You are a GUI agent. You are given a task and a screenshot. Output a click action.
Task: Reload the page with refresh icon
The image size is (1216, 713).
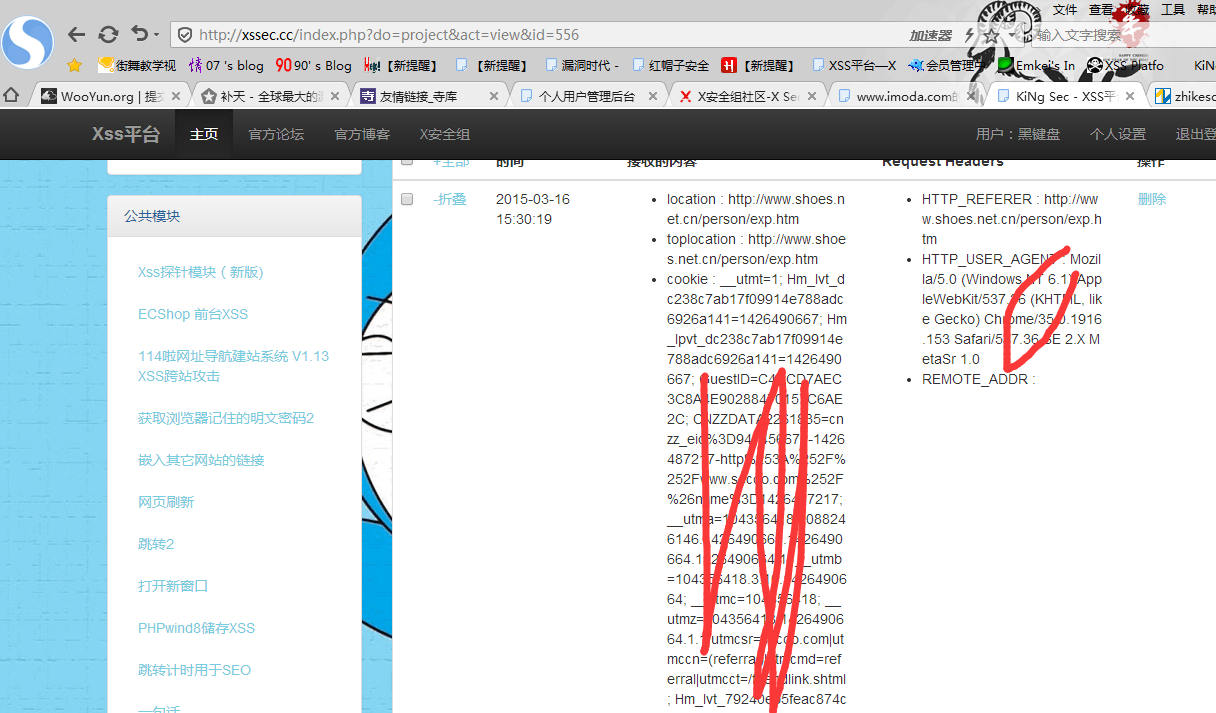(x=108, y=34)
